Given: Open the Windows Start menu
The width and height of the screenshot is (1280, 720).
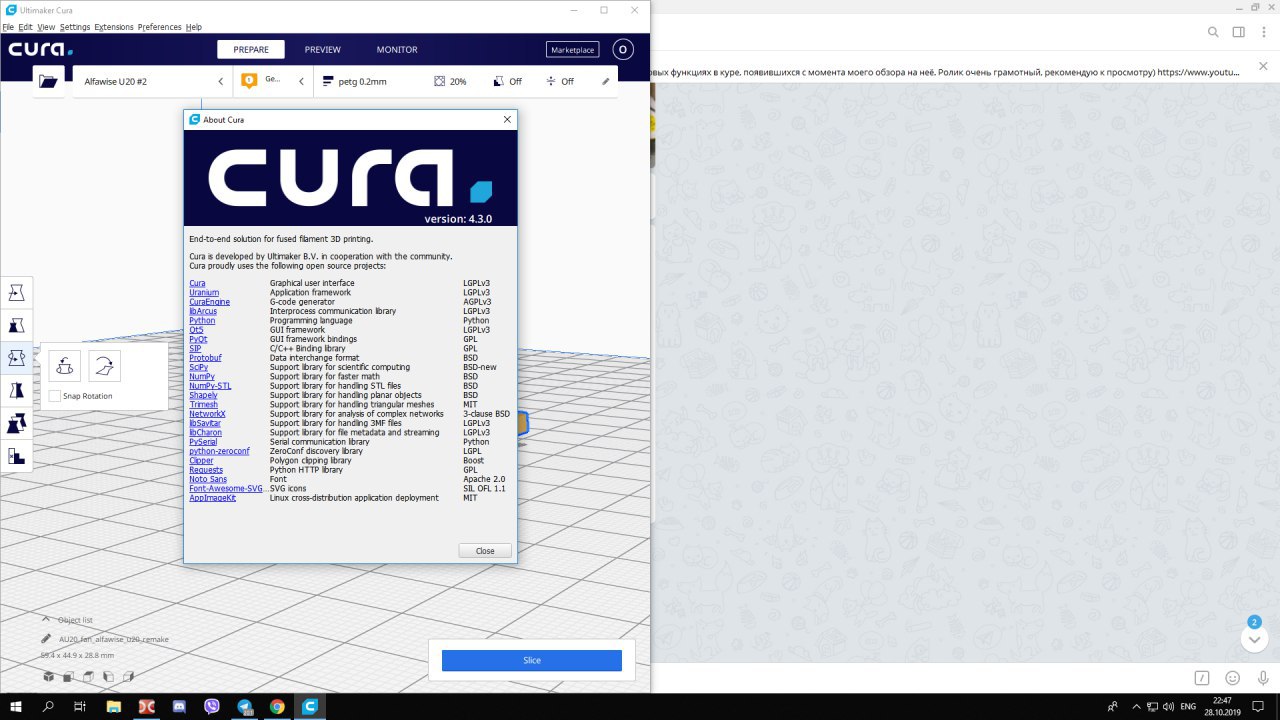Looking at the screenshot, I should (16, 706).
